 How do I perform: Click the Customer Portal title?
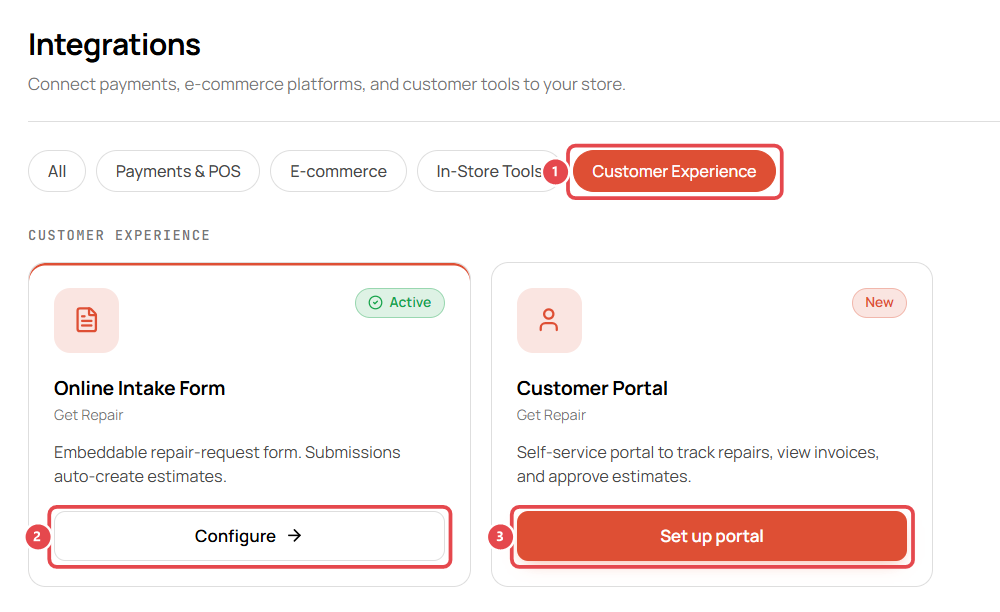pos(592,388)
